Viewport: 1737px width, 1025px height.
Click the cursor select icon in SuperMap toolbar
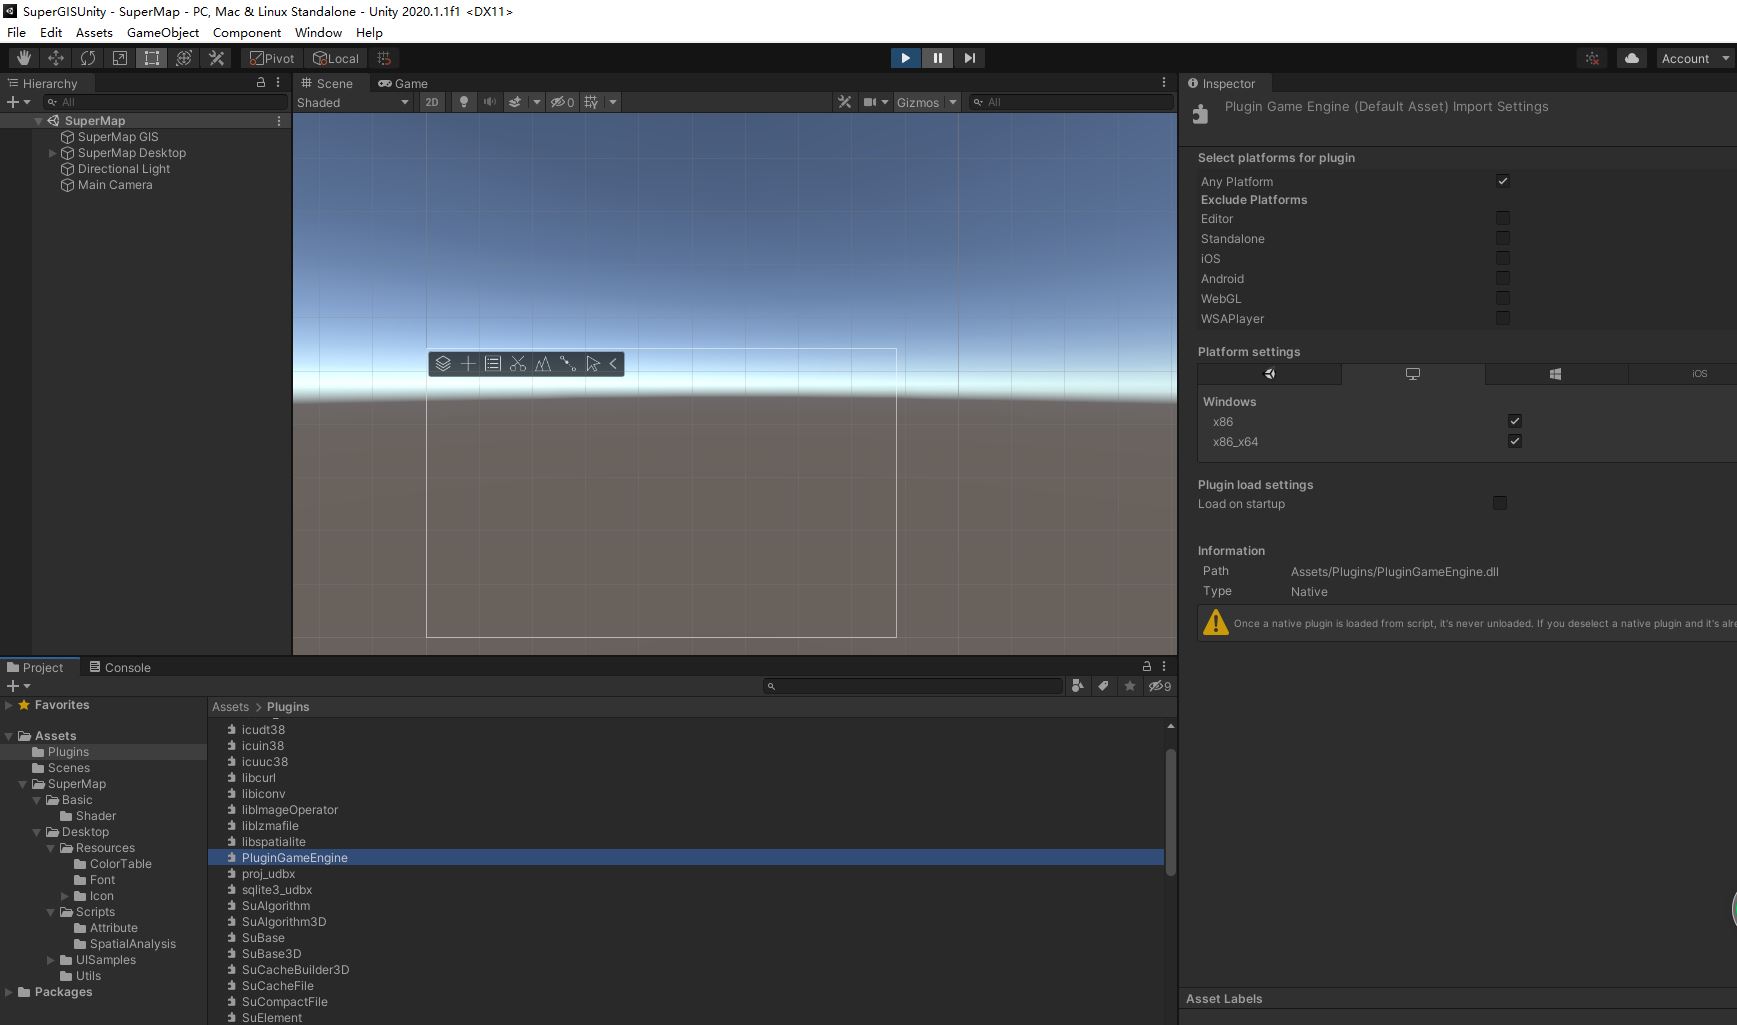[593, 364]
